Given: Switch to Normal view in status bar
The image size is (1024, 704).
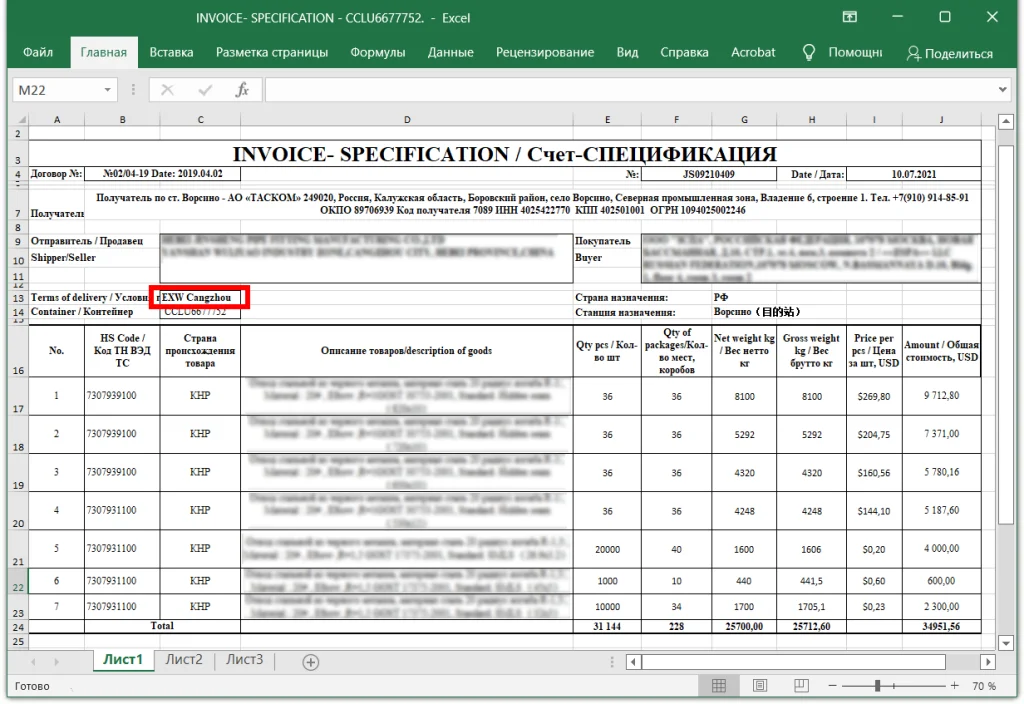Looking at the screenshot, I should point(719,686).
